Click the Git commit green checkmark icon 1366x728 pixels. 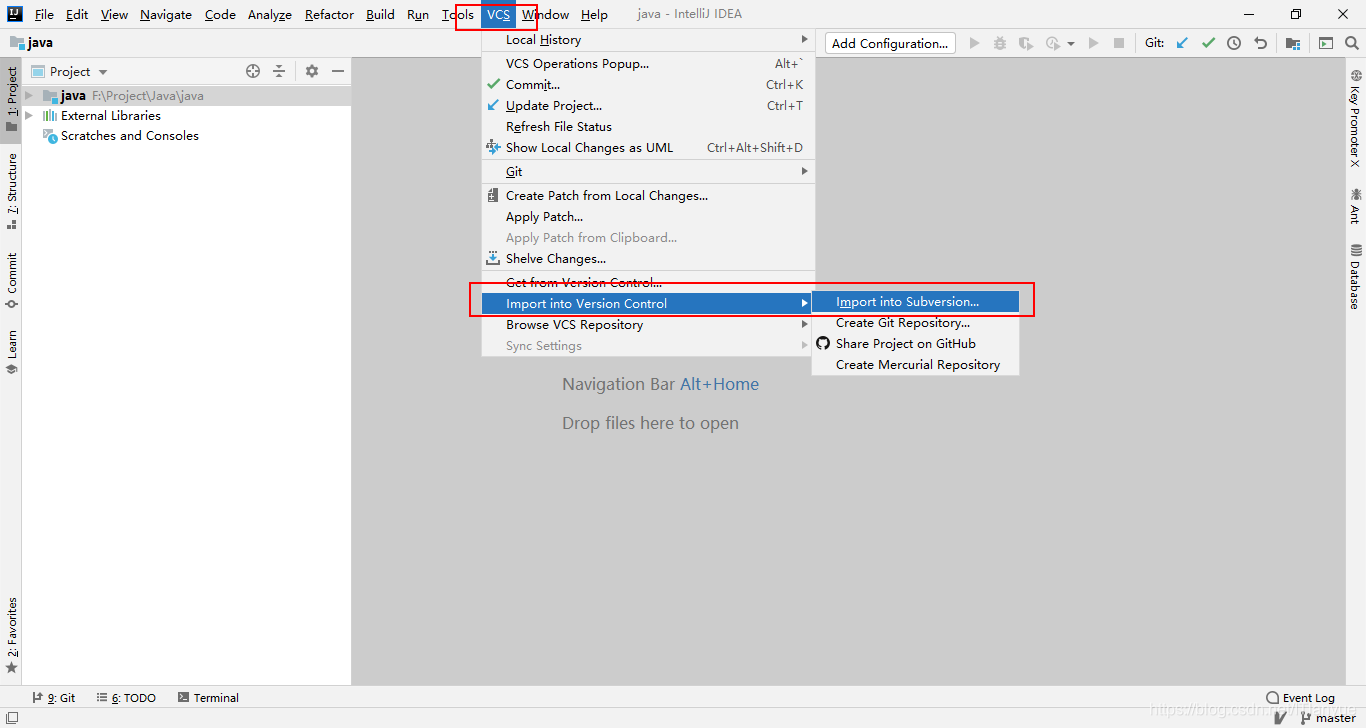point(1208,43)
